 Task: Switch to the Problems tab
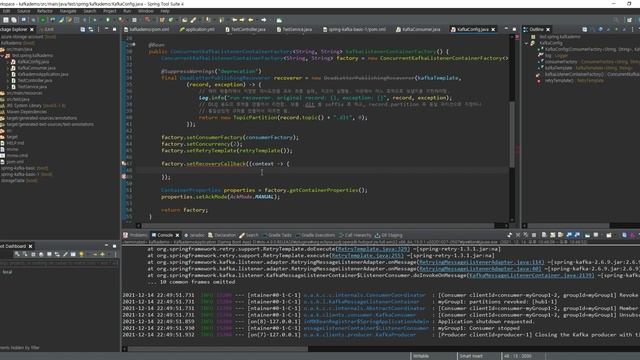135,235
